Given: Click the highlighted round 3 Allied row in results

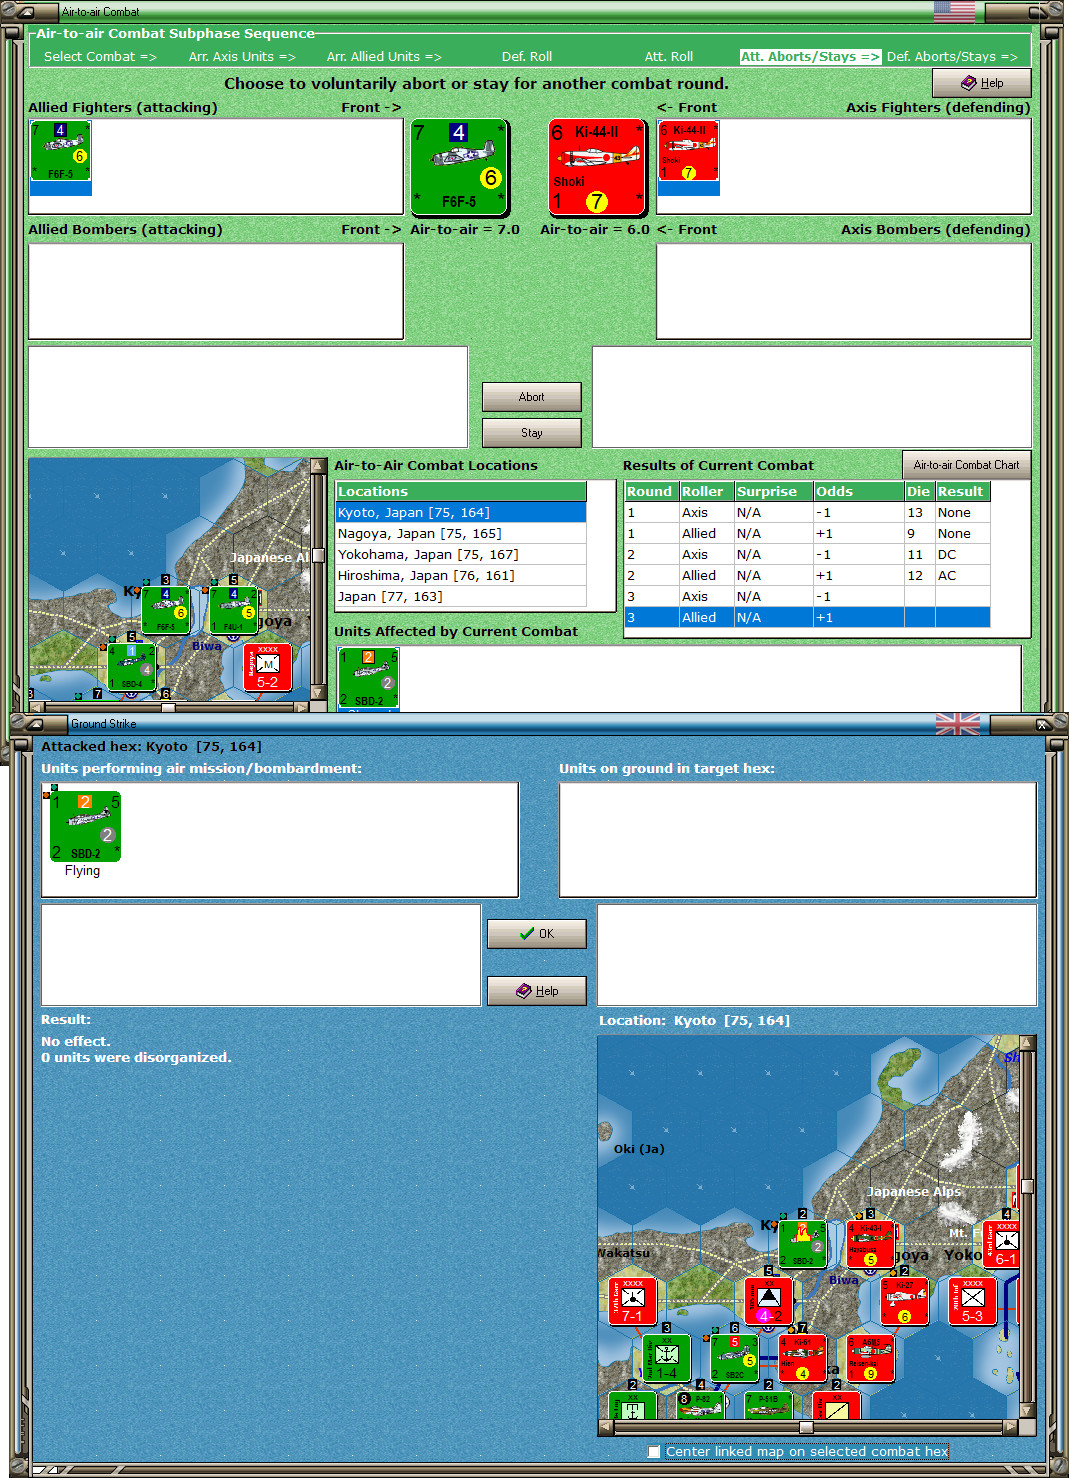Looking at the screenshot, I should pyautogui.click(x=807, y=618).
